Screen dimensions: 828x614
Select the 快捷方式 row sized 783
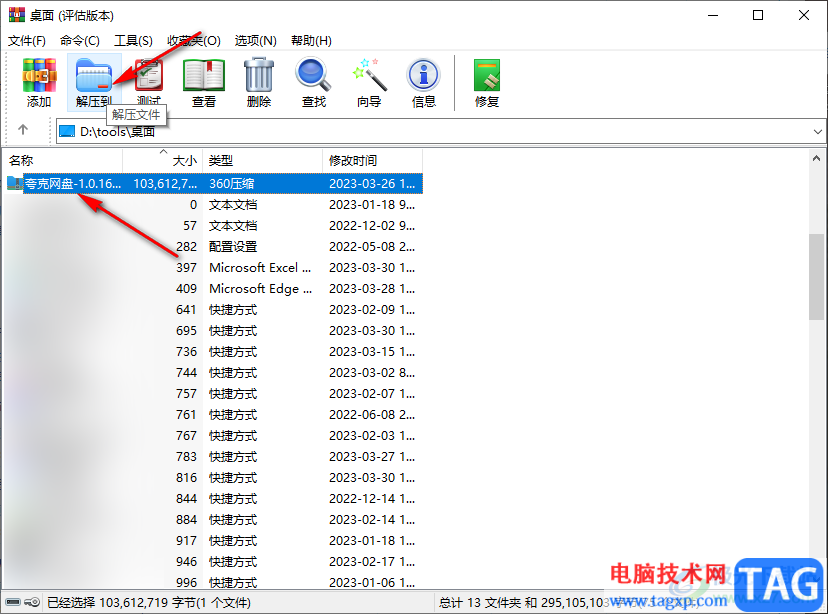(x=214, y=457)
